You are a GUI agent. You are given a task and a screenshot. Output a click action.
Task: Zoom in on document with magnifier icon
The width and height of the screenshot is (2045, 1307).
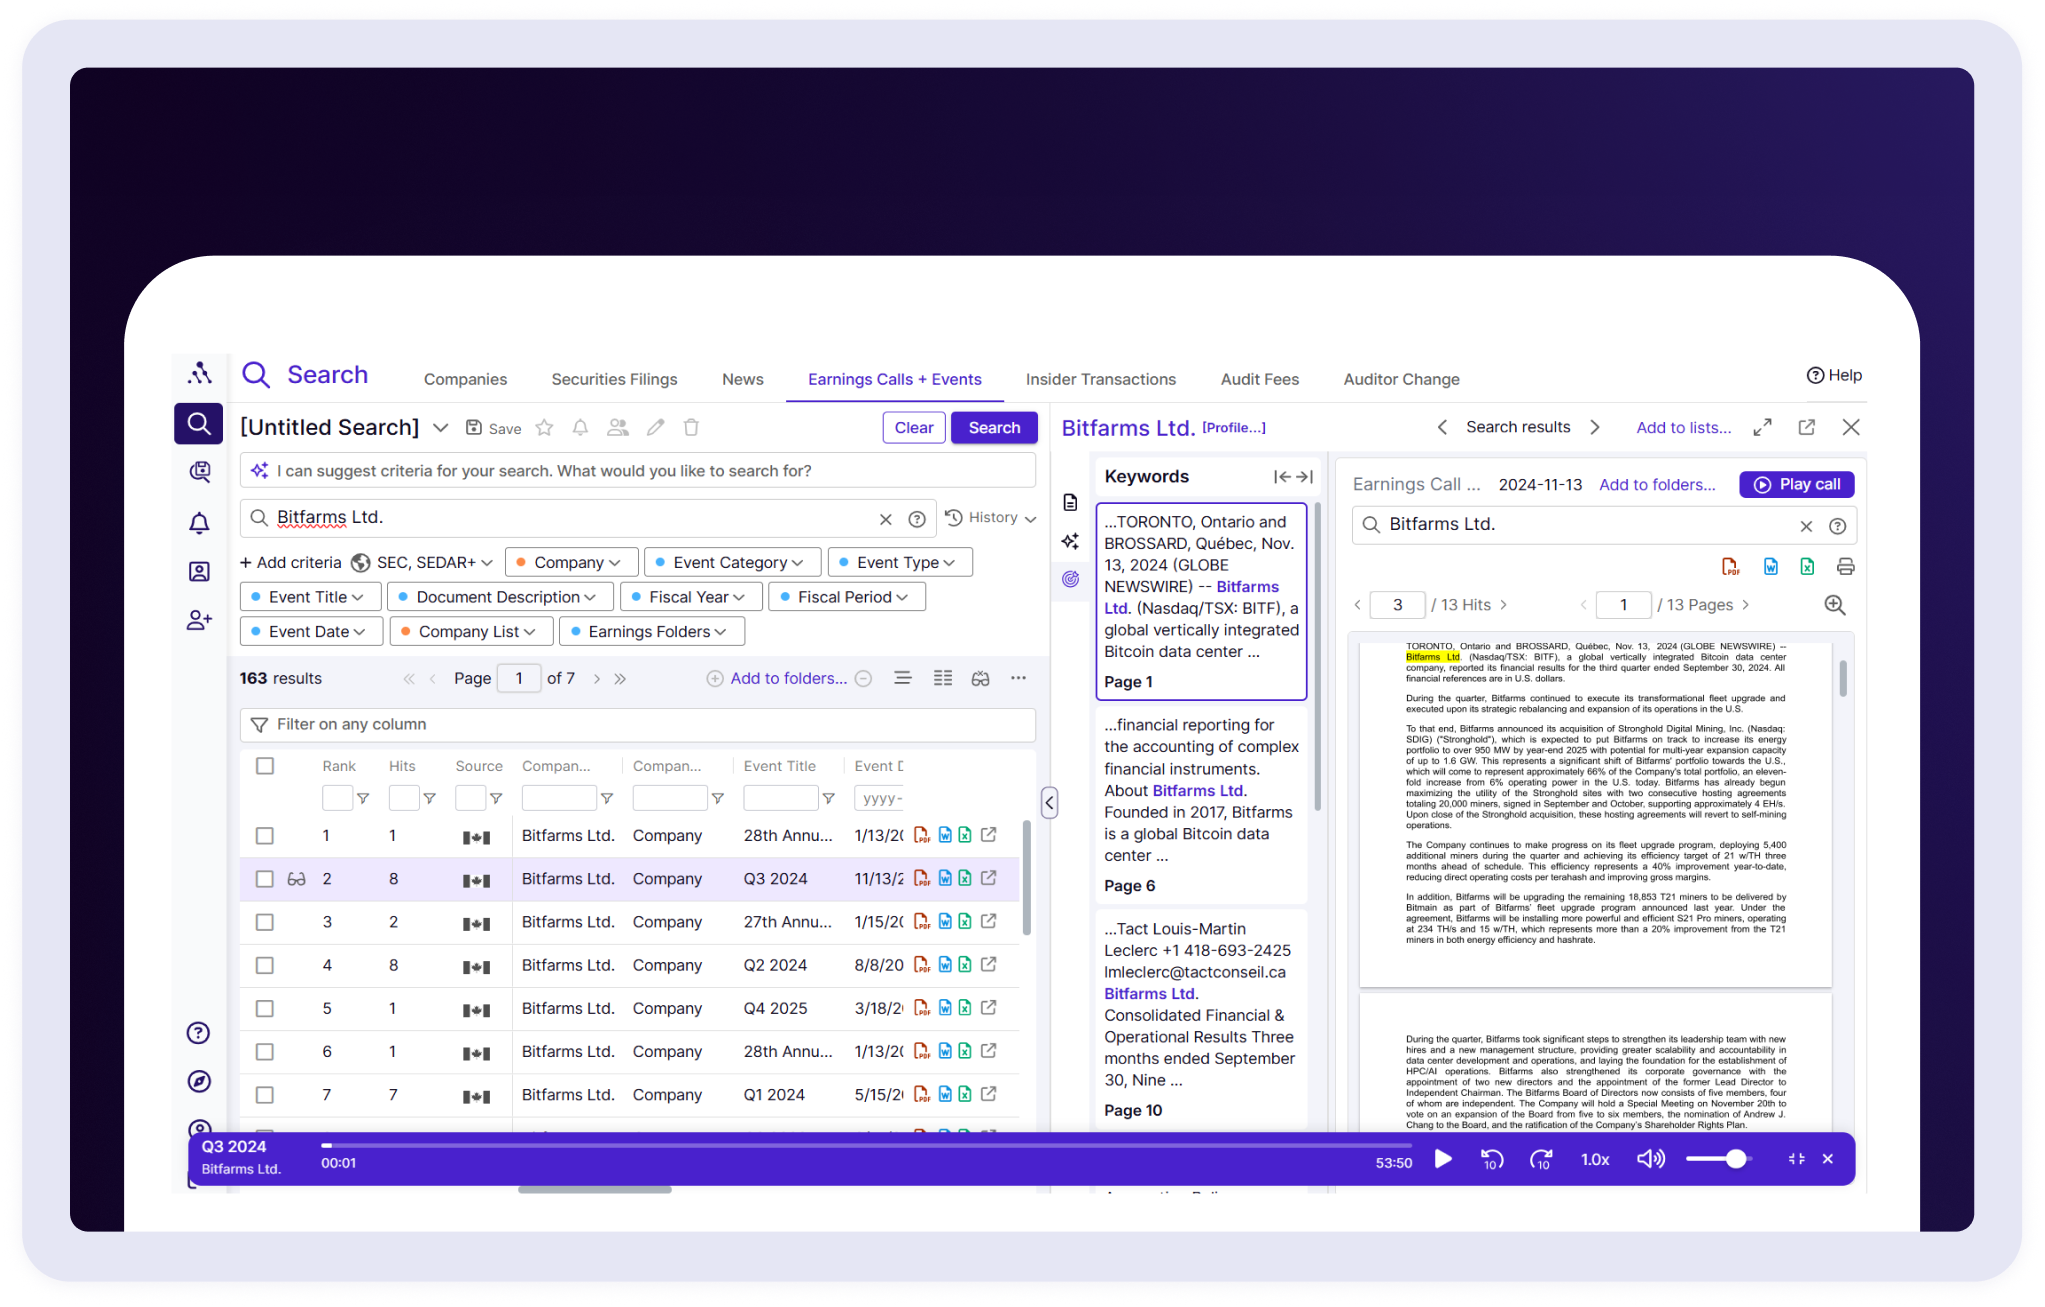coord(1834,605)
